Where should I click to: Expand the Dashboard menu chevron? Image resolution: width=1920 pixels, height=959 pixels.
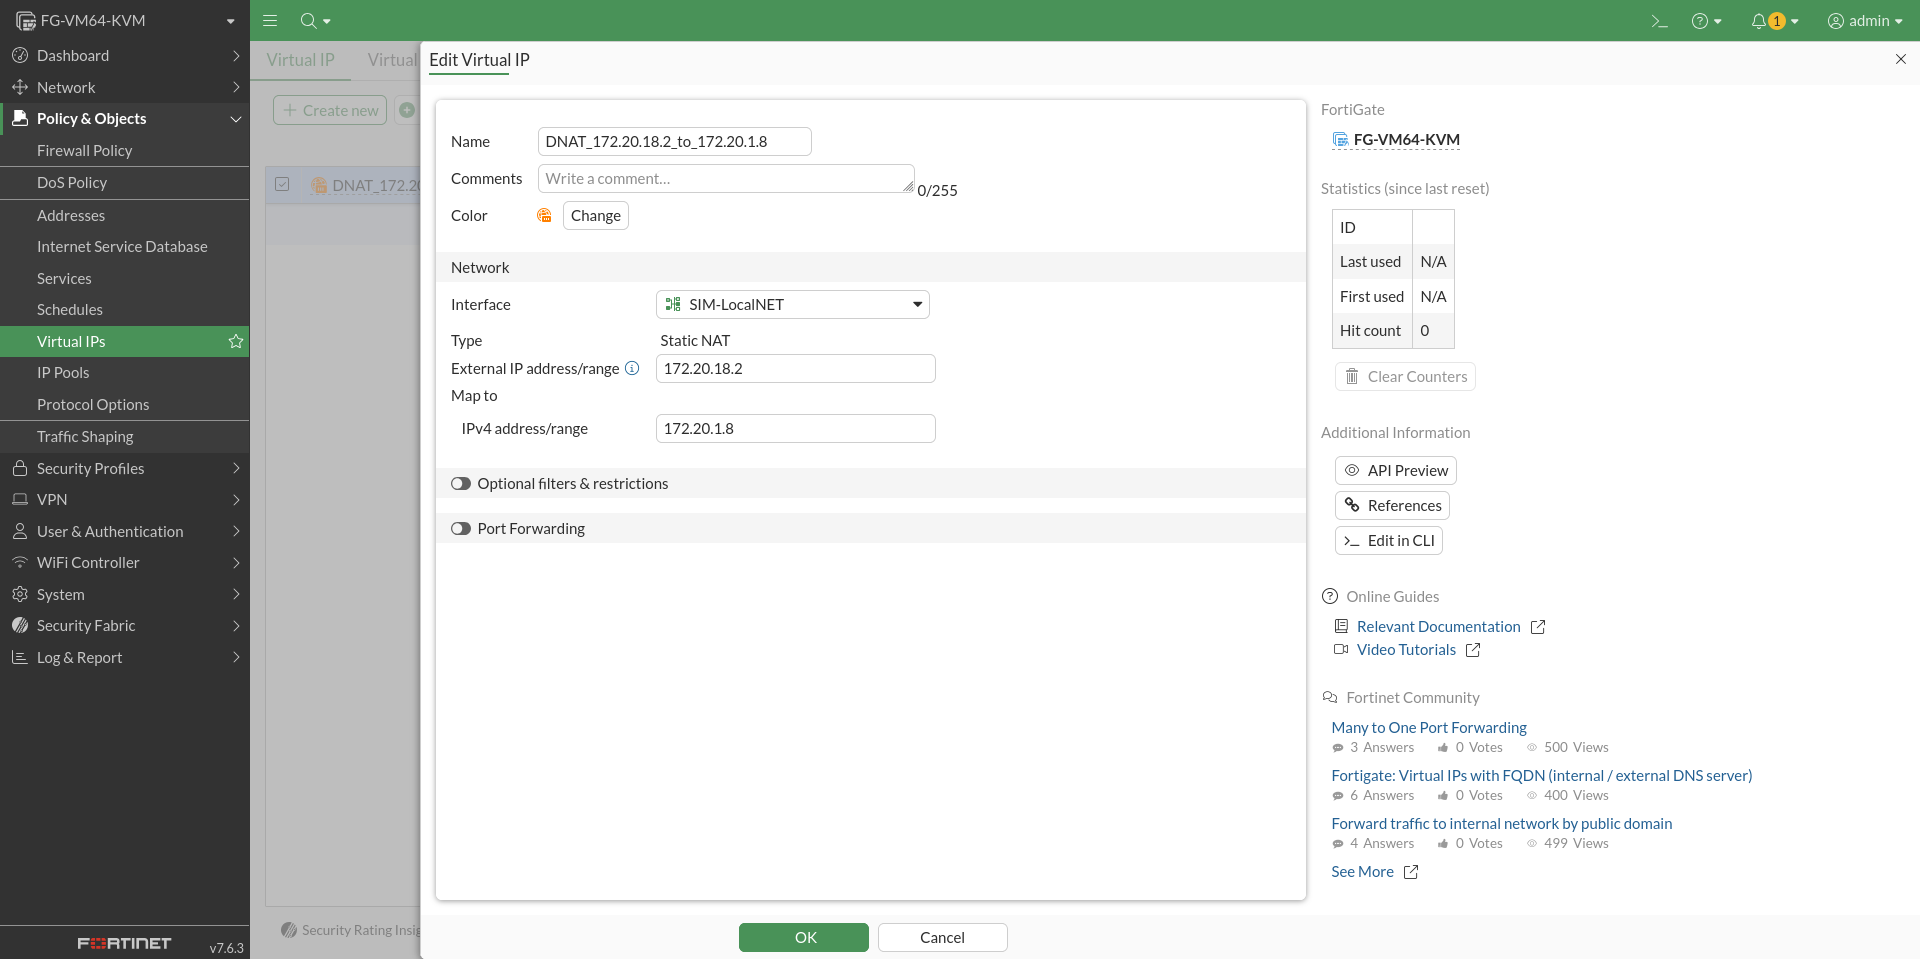coord(236,55)
